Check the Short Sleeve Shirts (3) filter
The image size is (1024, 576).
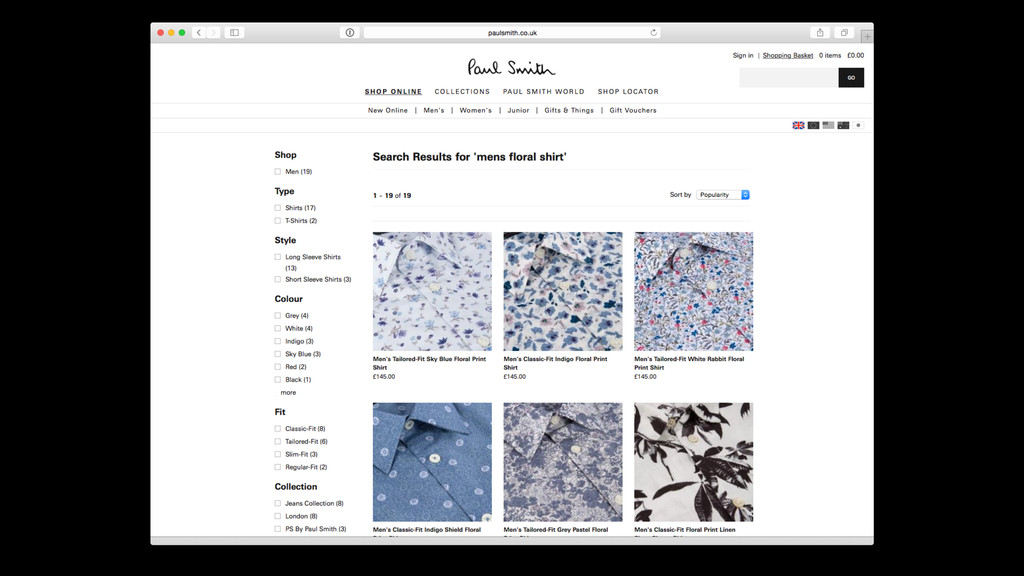[278, 280]
